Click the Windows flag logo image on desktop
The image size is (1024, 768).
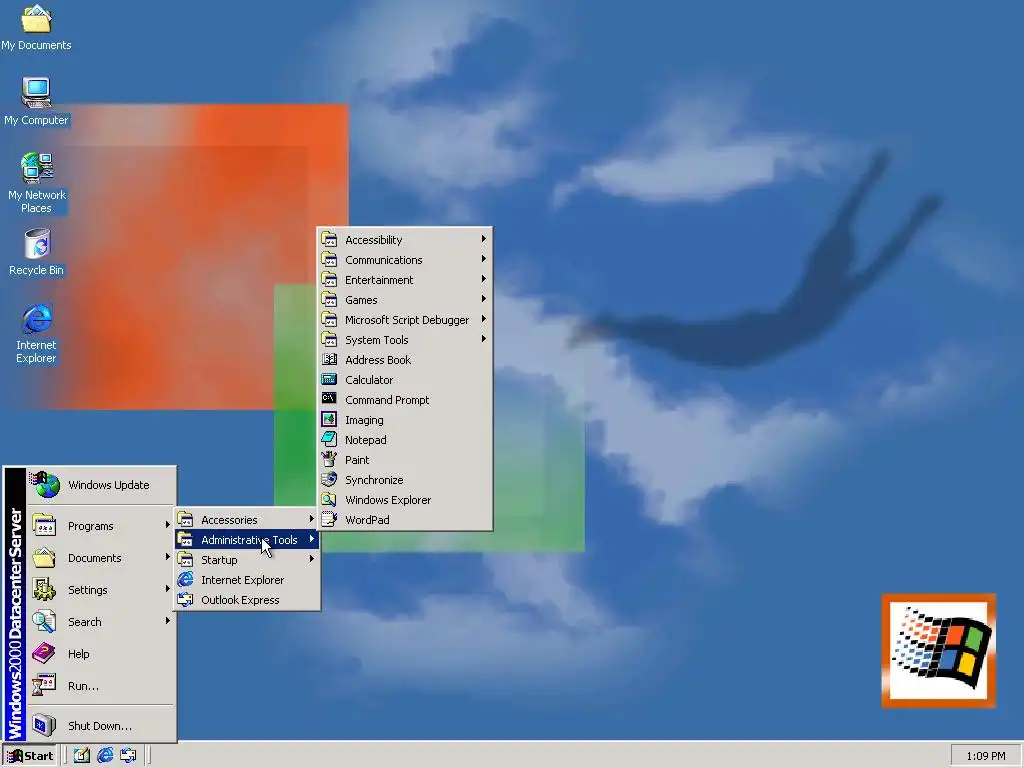tap(939, 650)
